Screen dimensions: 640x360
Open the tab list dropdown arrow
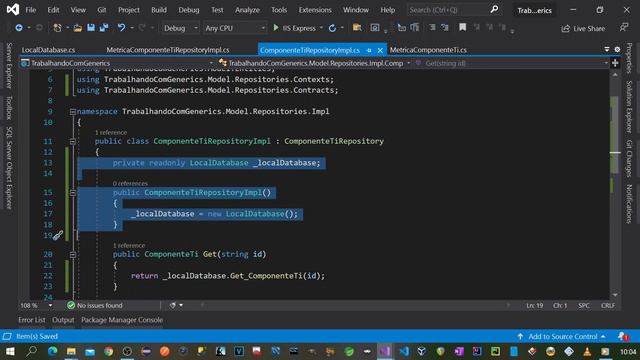tap(607, 49)
